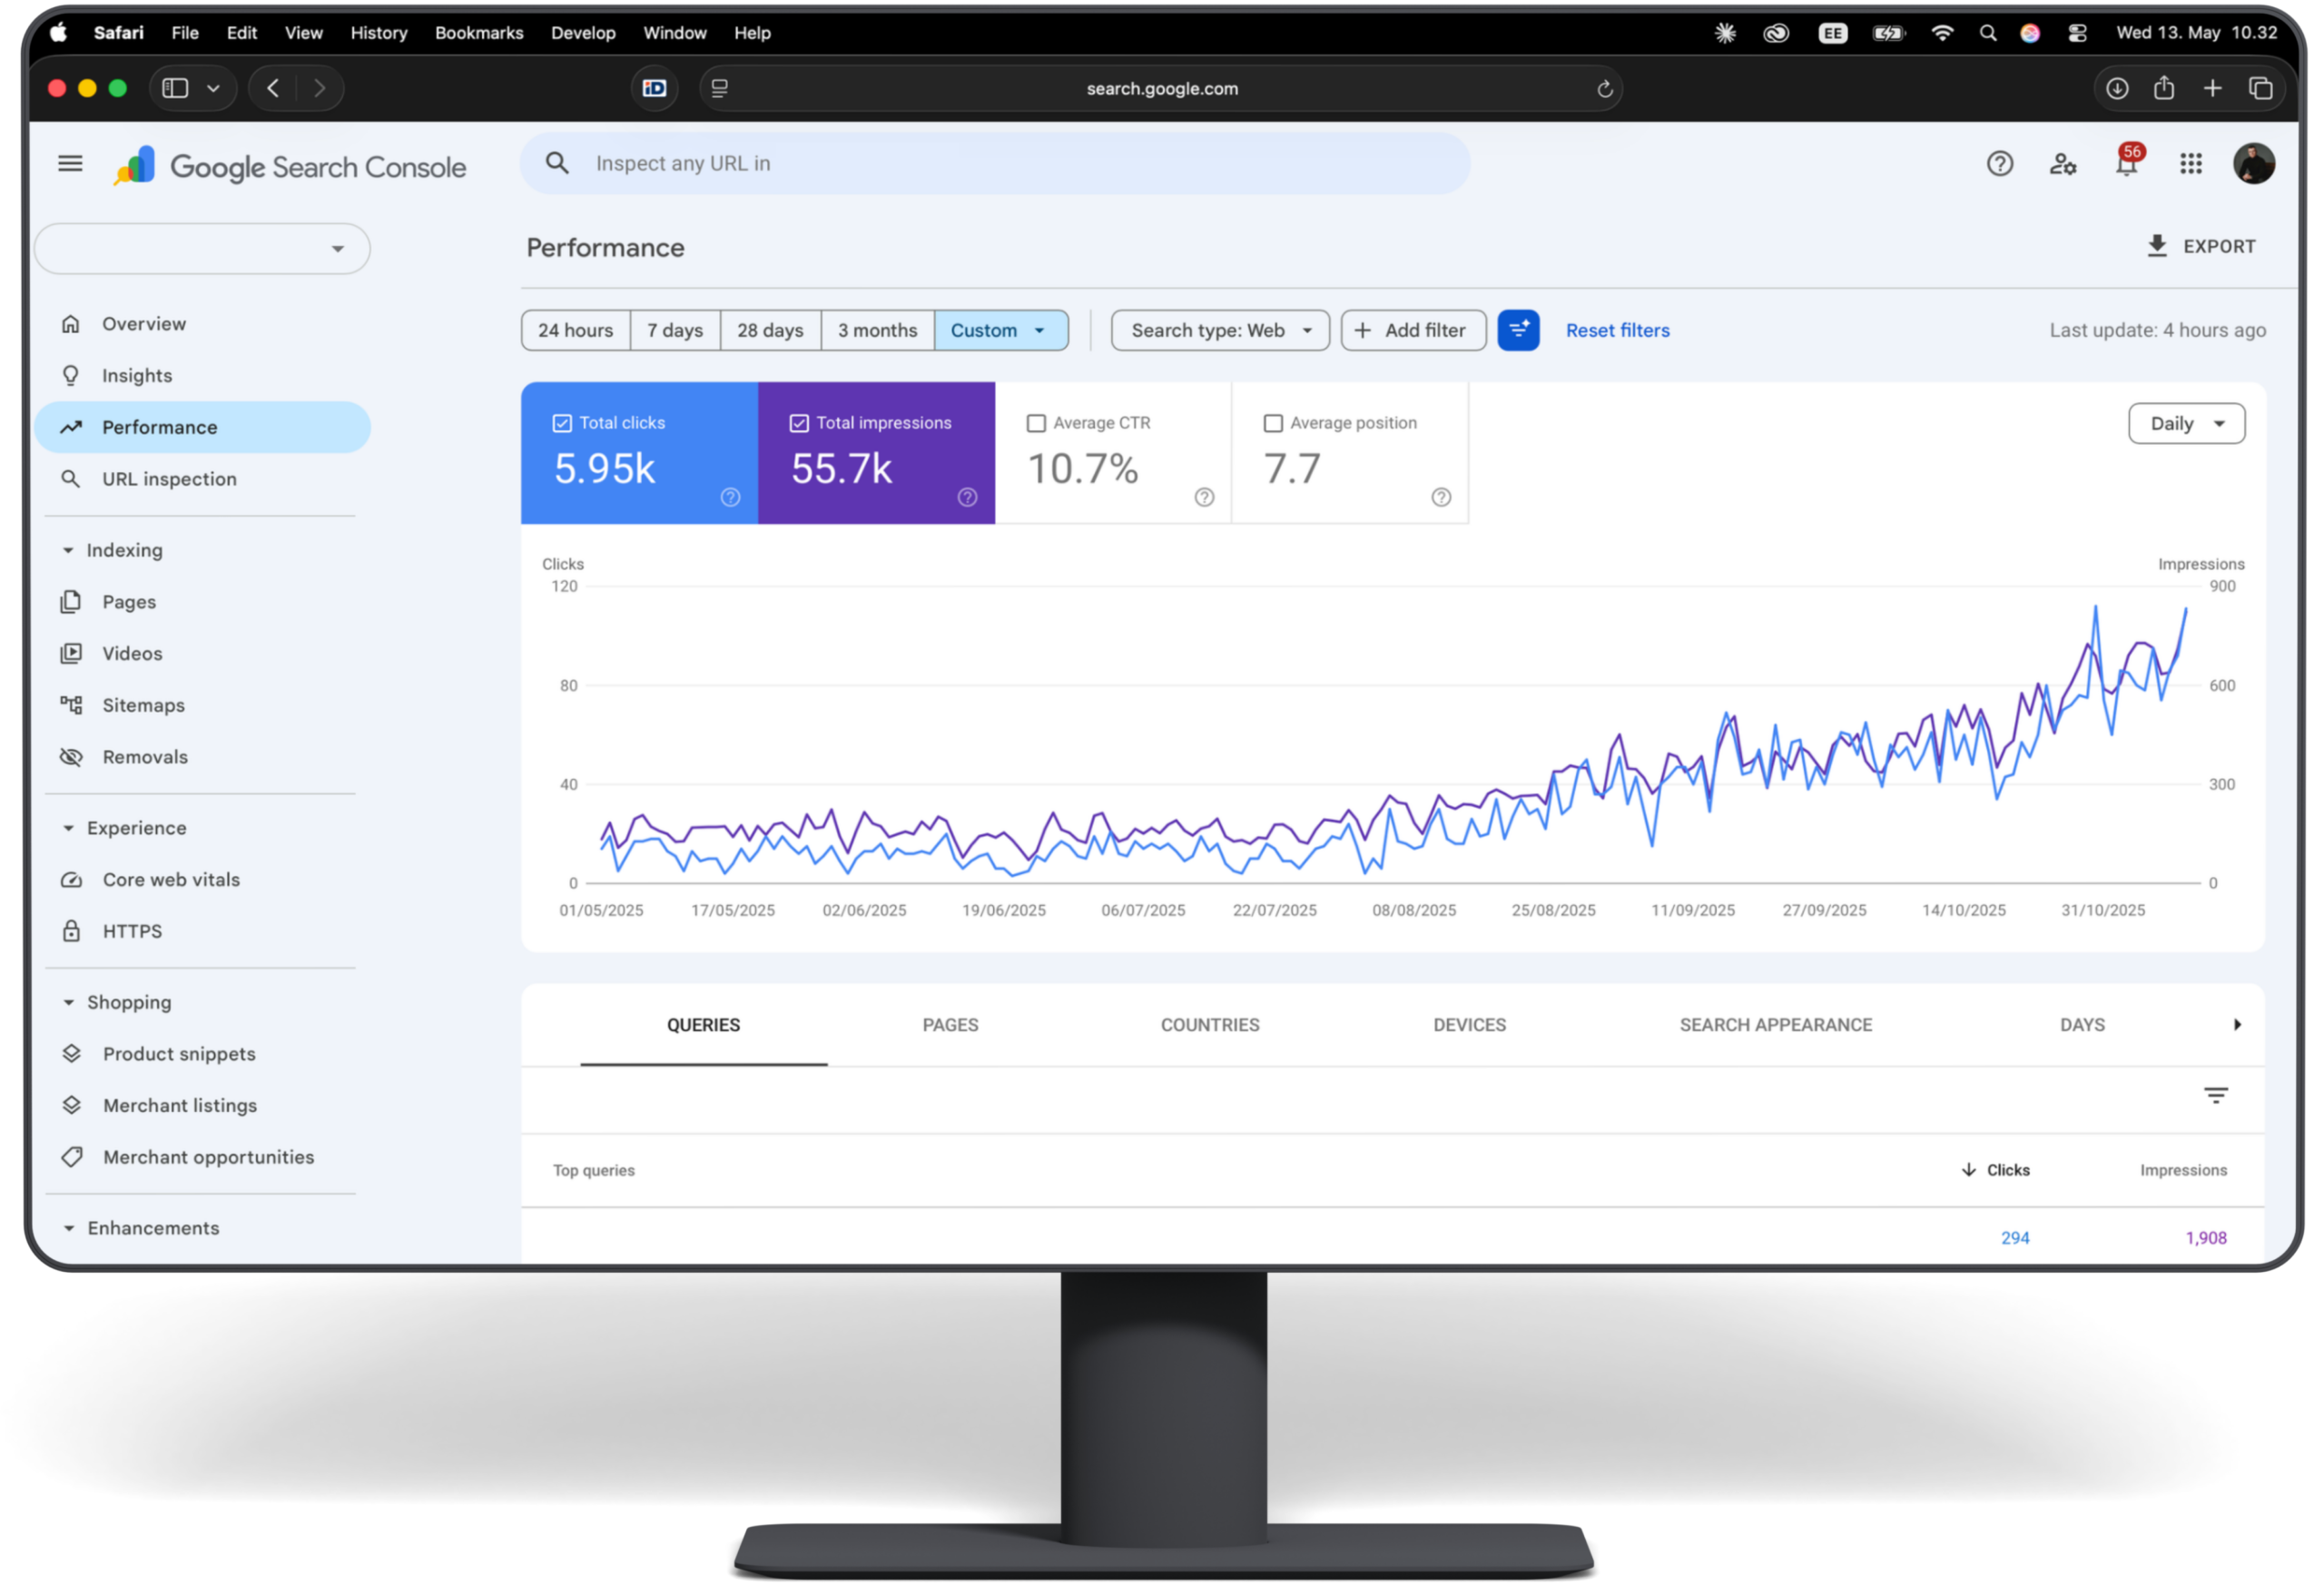Viewport: 2324px width, 1586px height.
Task: Uncheck the Total impressions checkbox
Action: 799,424
